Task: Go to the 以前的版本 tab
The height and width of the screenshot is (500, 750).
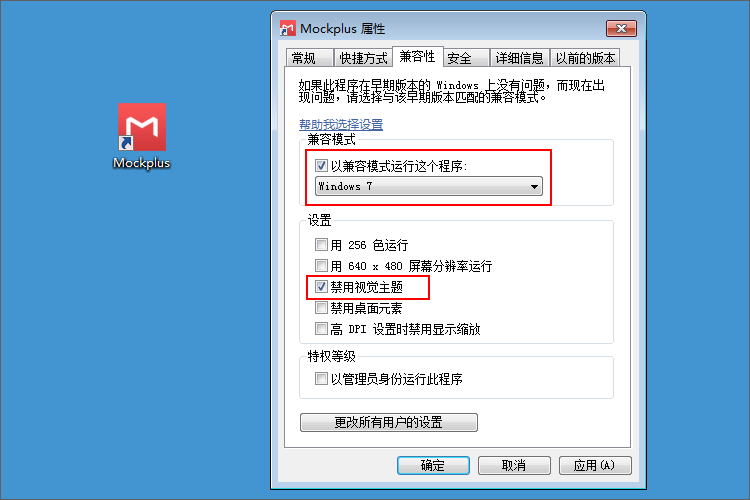Action: coord(585,58)
